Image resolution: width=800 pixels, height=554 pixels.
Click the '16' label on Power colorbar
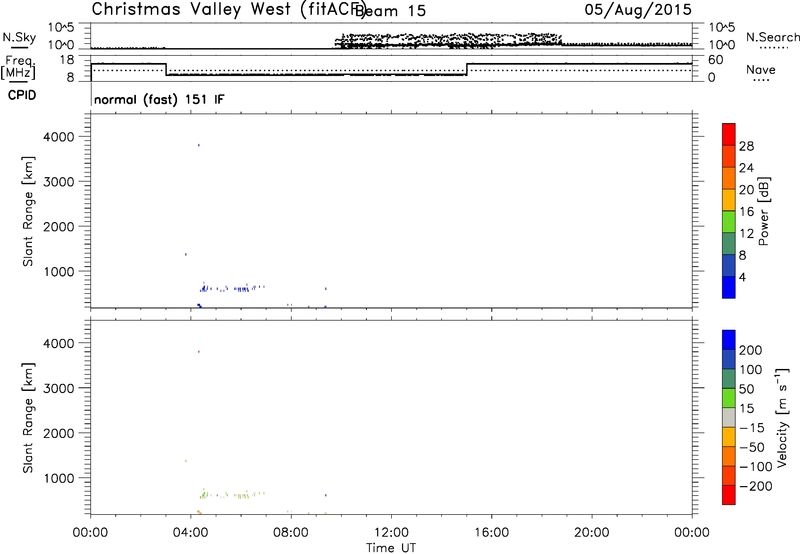coord(746,212)
